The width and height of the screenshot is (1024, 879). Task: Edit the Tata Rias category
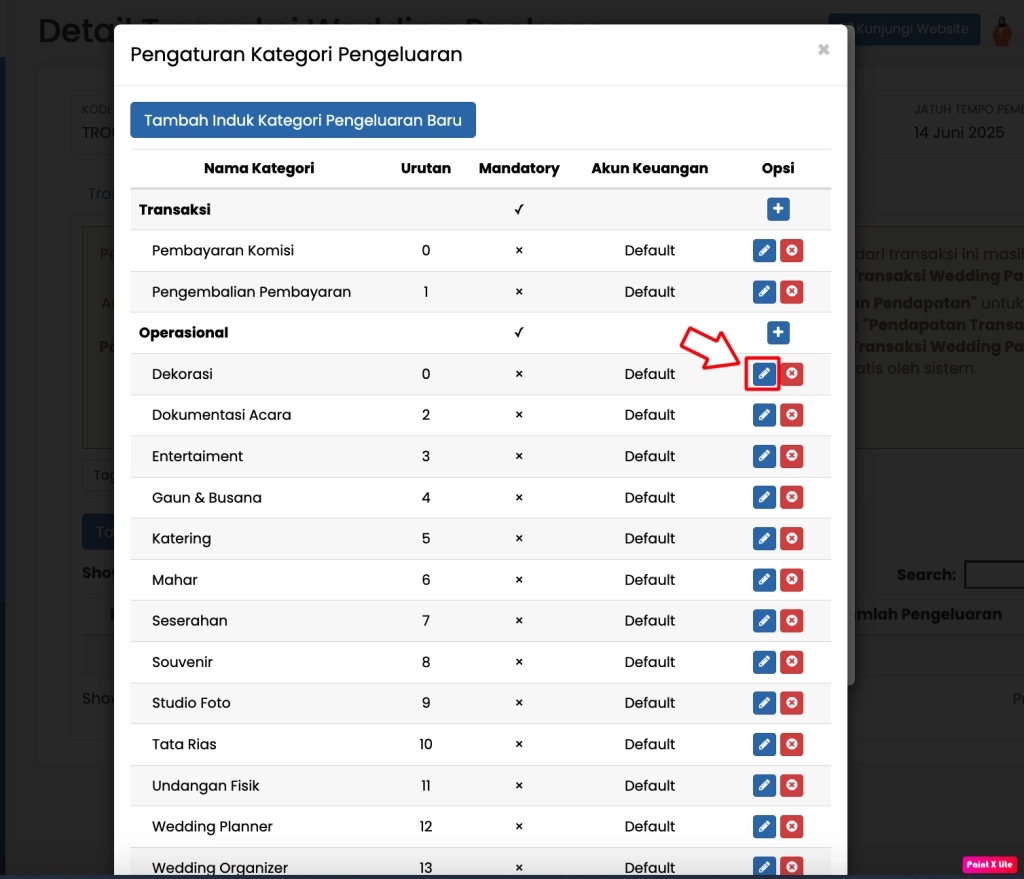tap(764, 744)
